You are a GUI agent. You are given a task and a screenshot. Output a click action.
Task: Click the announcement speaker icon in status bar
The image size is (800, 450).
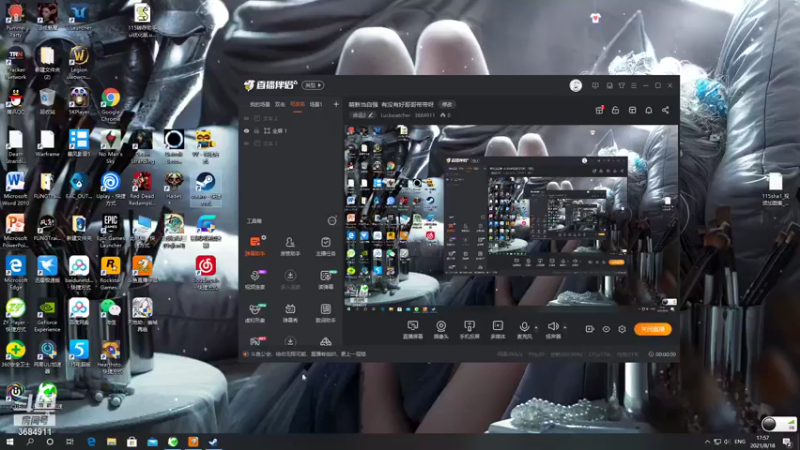[x=246, y=354]
